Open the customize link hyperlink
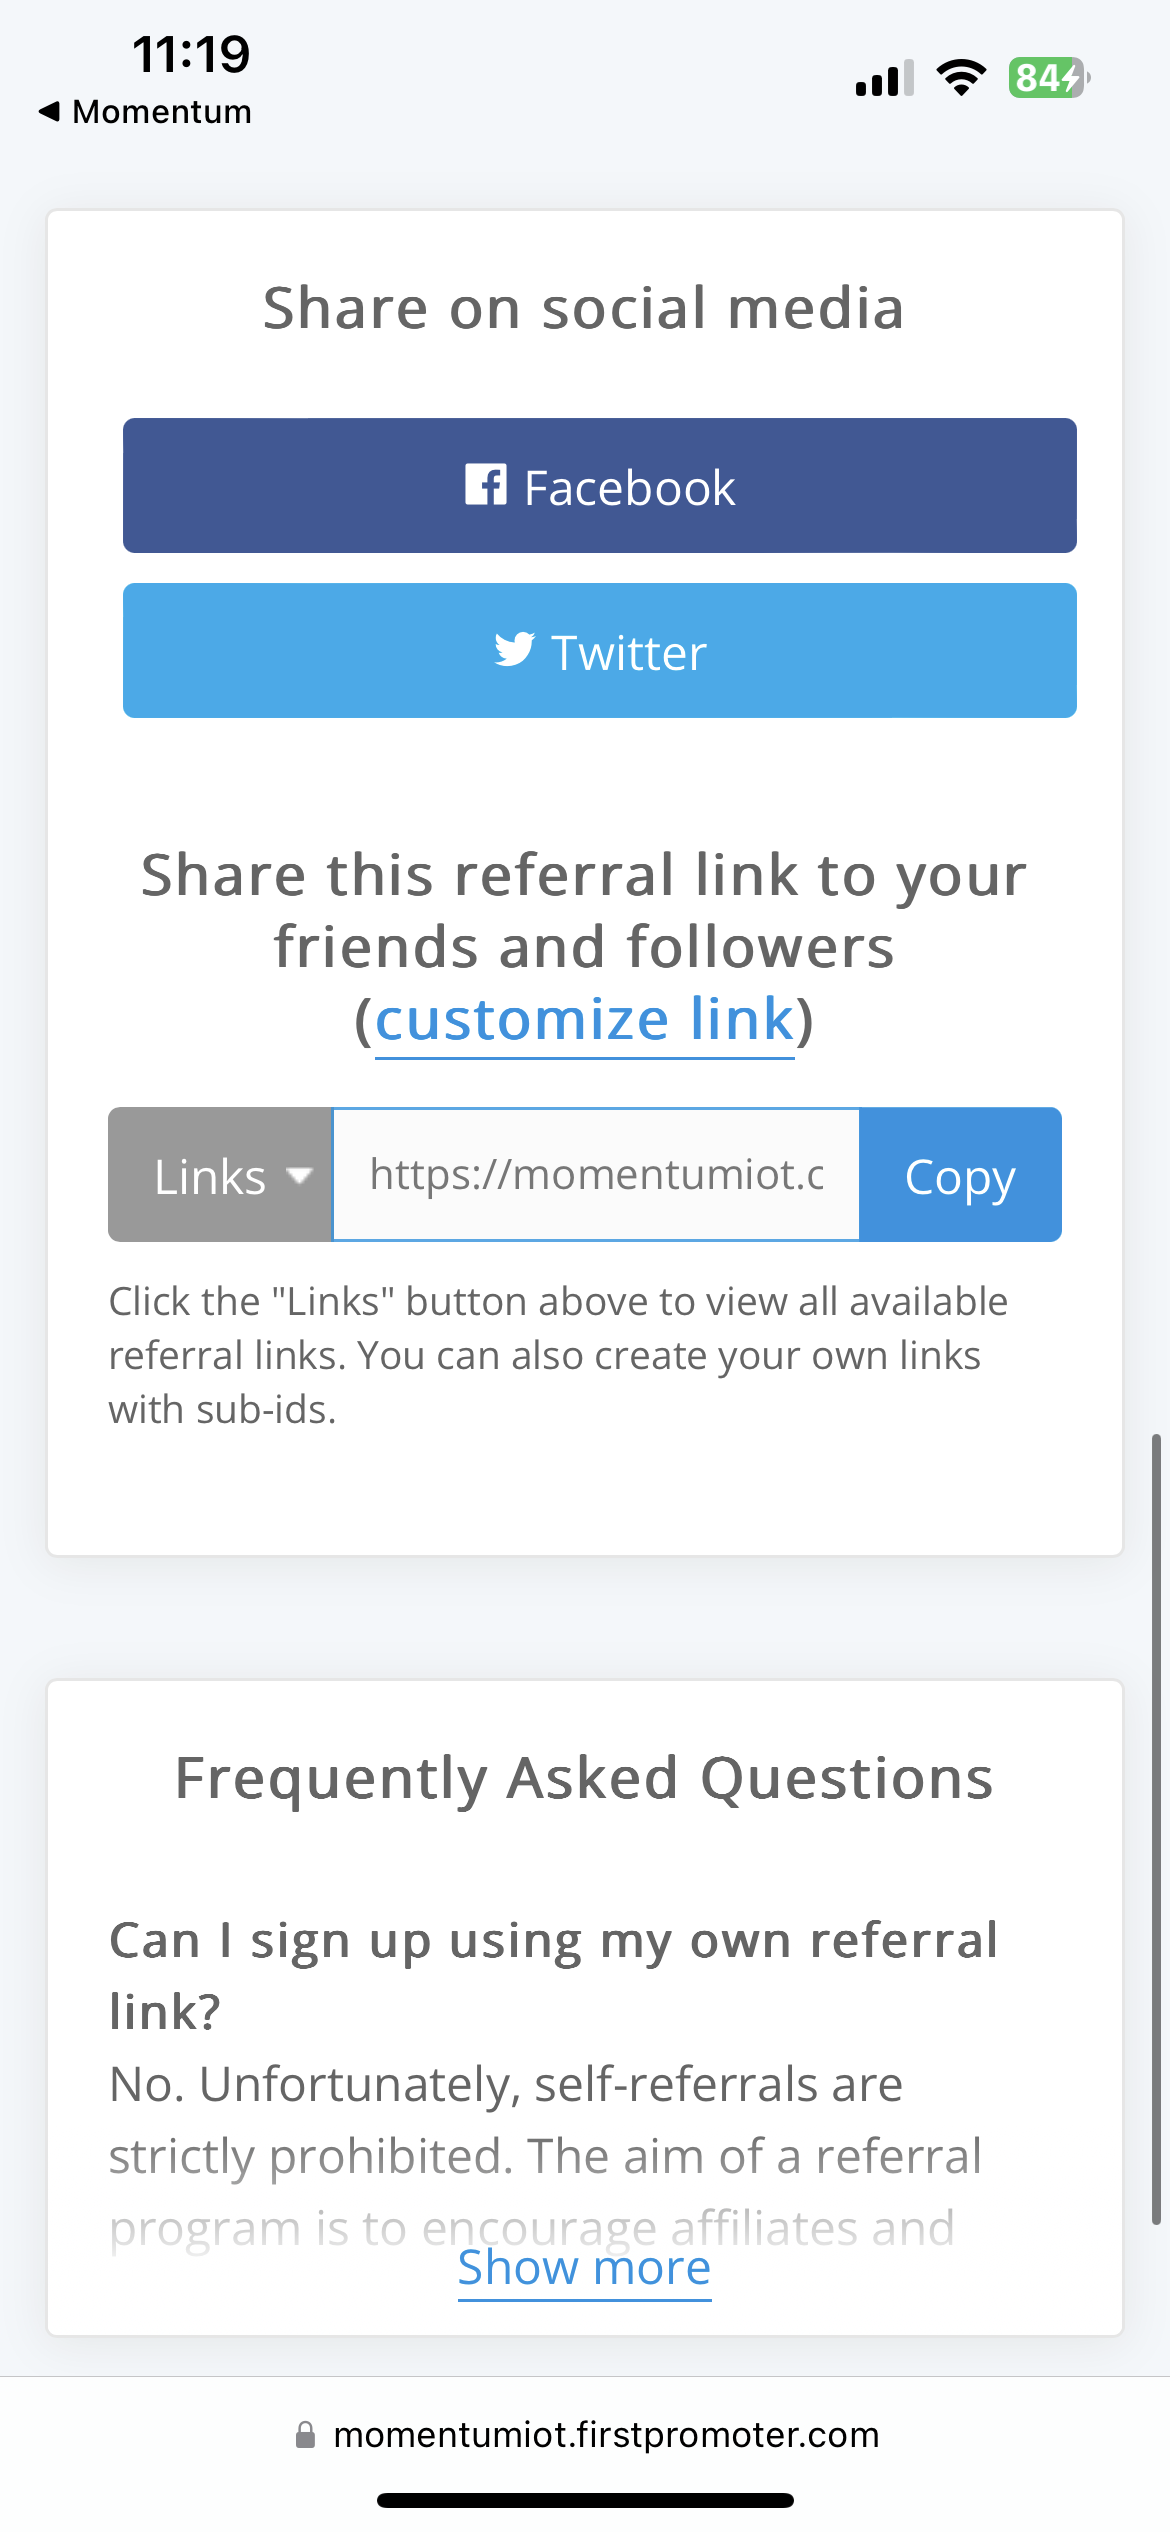 (584, 1020)
